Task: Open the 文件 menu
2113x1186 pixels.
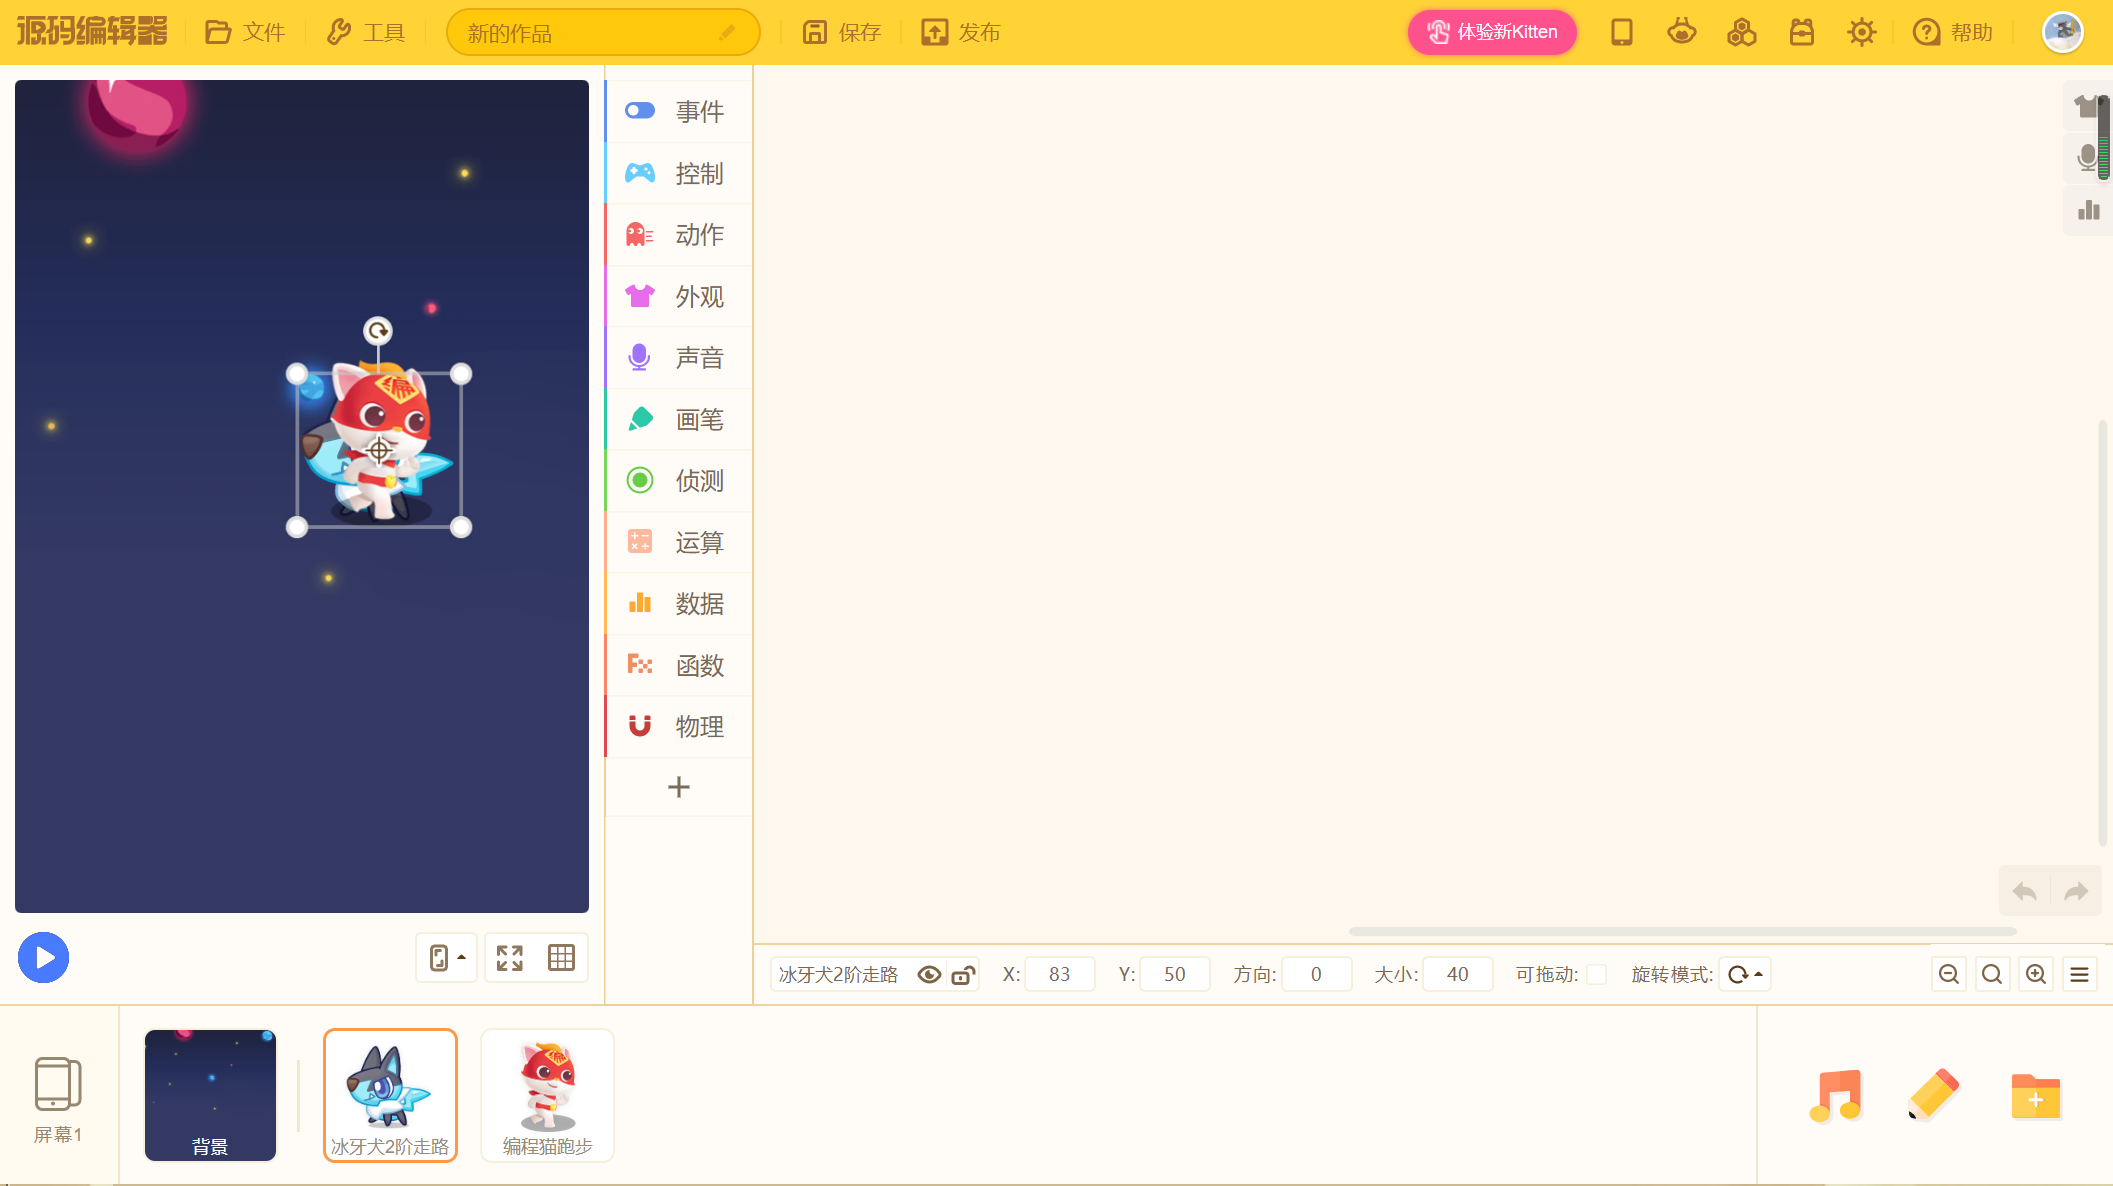Action: pos(245,32)
